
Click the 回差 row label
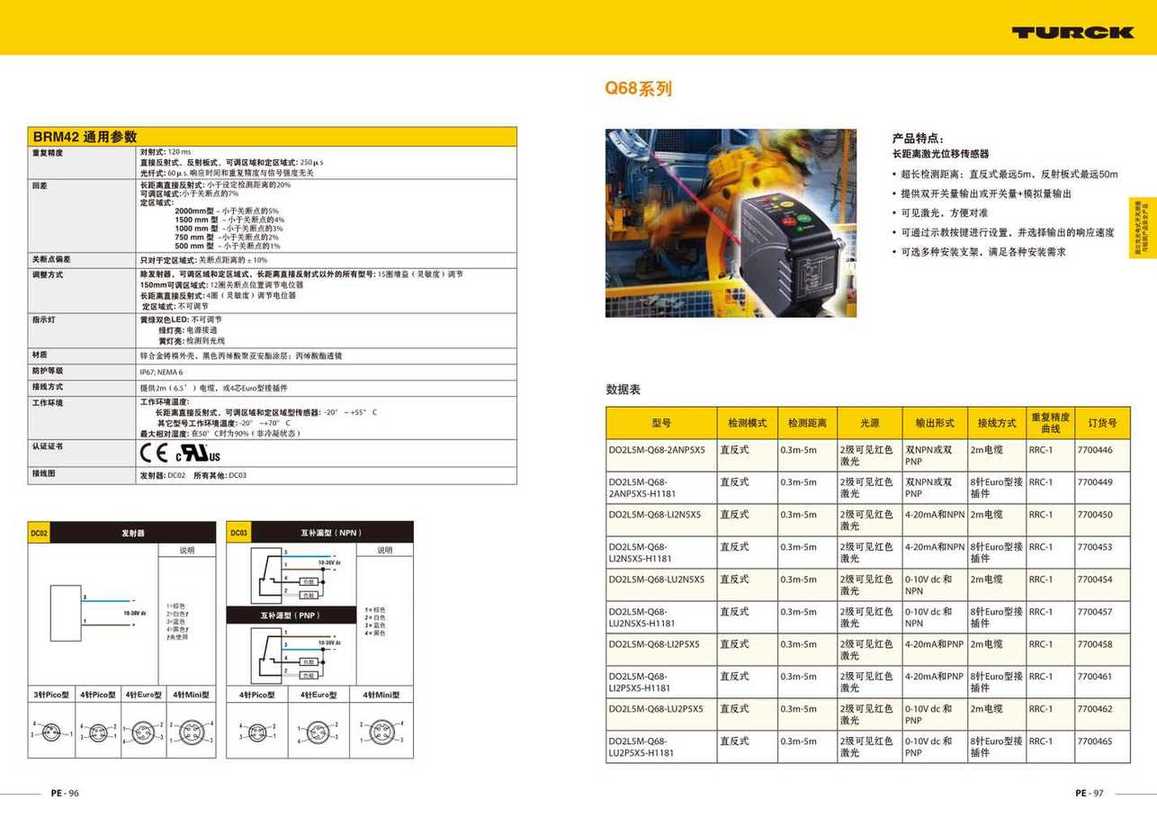[40, 186]
